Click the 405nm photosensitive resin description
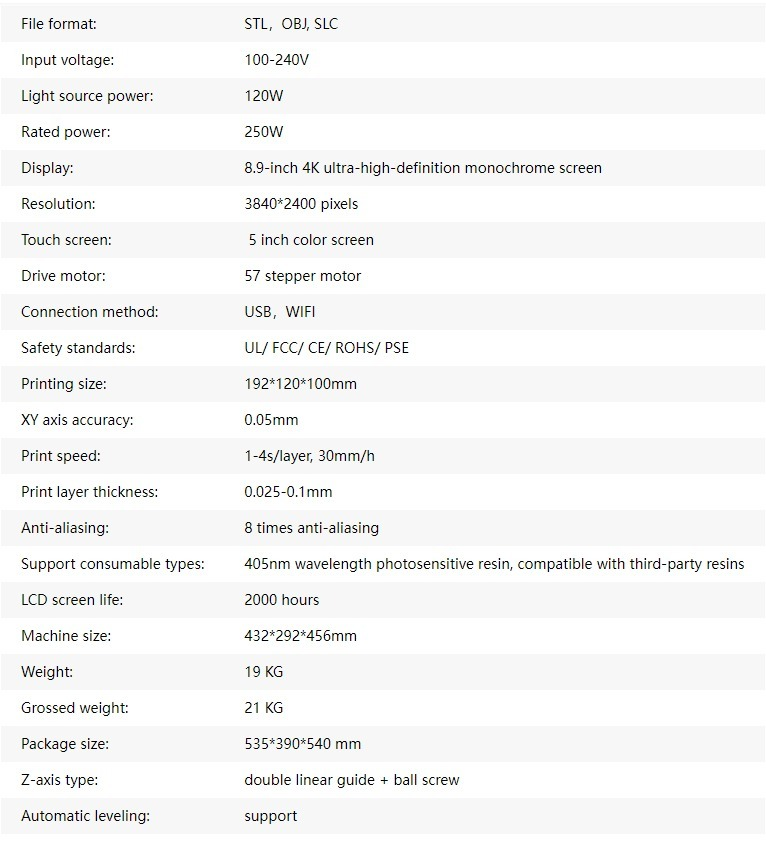The height and width of the screenshot is (844, 766). (x=494, y=564)
